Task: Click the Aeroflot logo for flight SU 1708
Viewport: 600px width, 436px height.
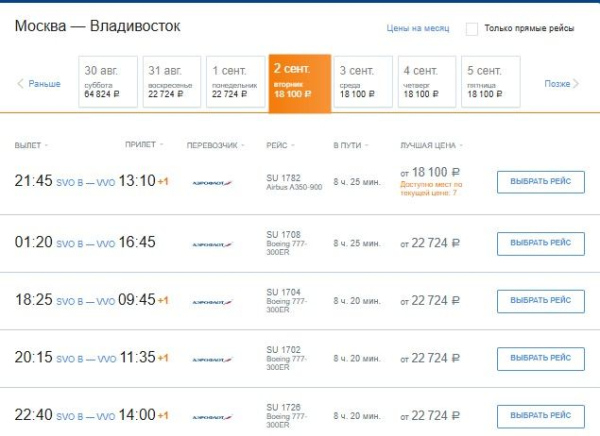Action: coord(211,243)
